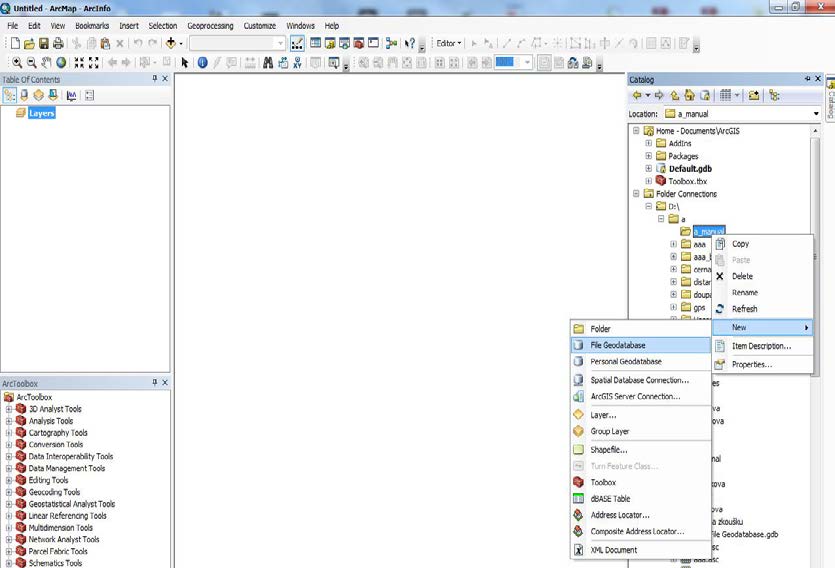Click Properties... in the context menu
Screen dimensions: 835x568
763,365
